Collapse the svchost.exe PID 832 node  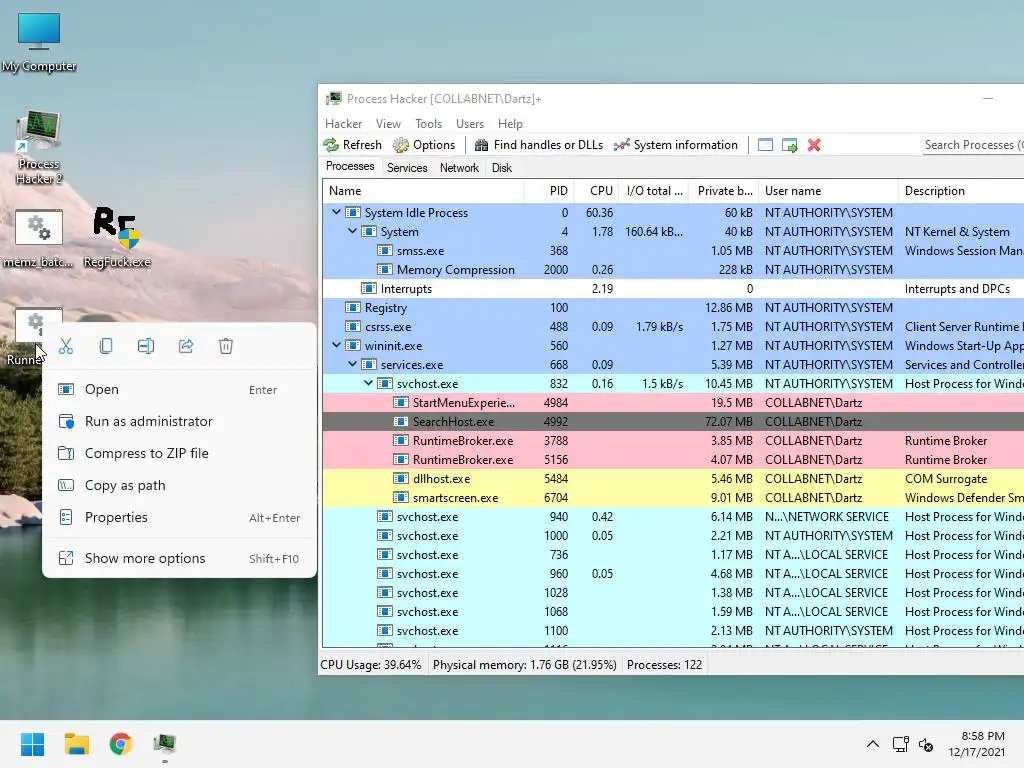368,383
